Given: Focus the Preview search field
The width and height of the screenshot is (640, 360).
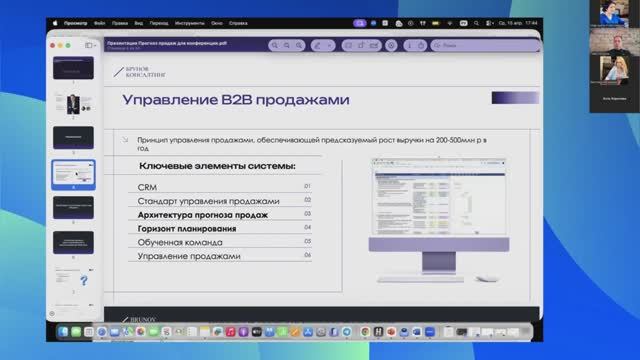Looking at the screenshot, I should 484,45.
